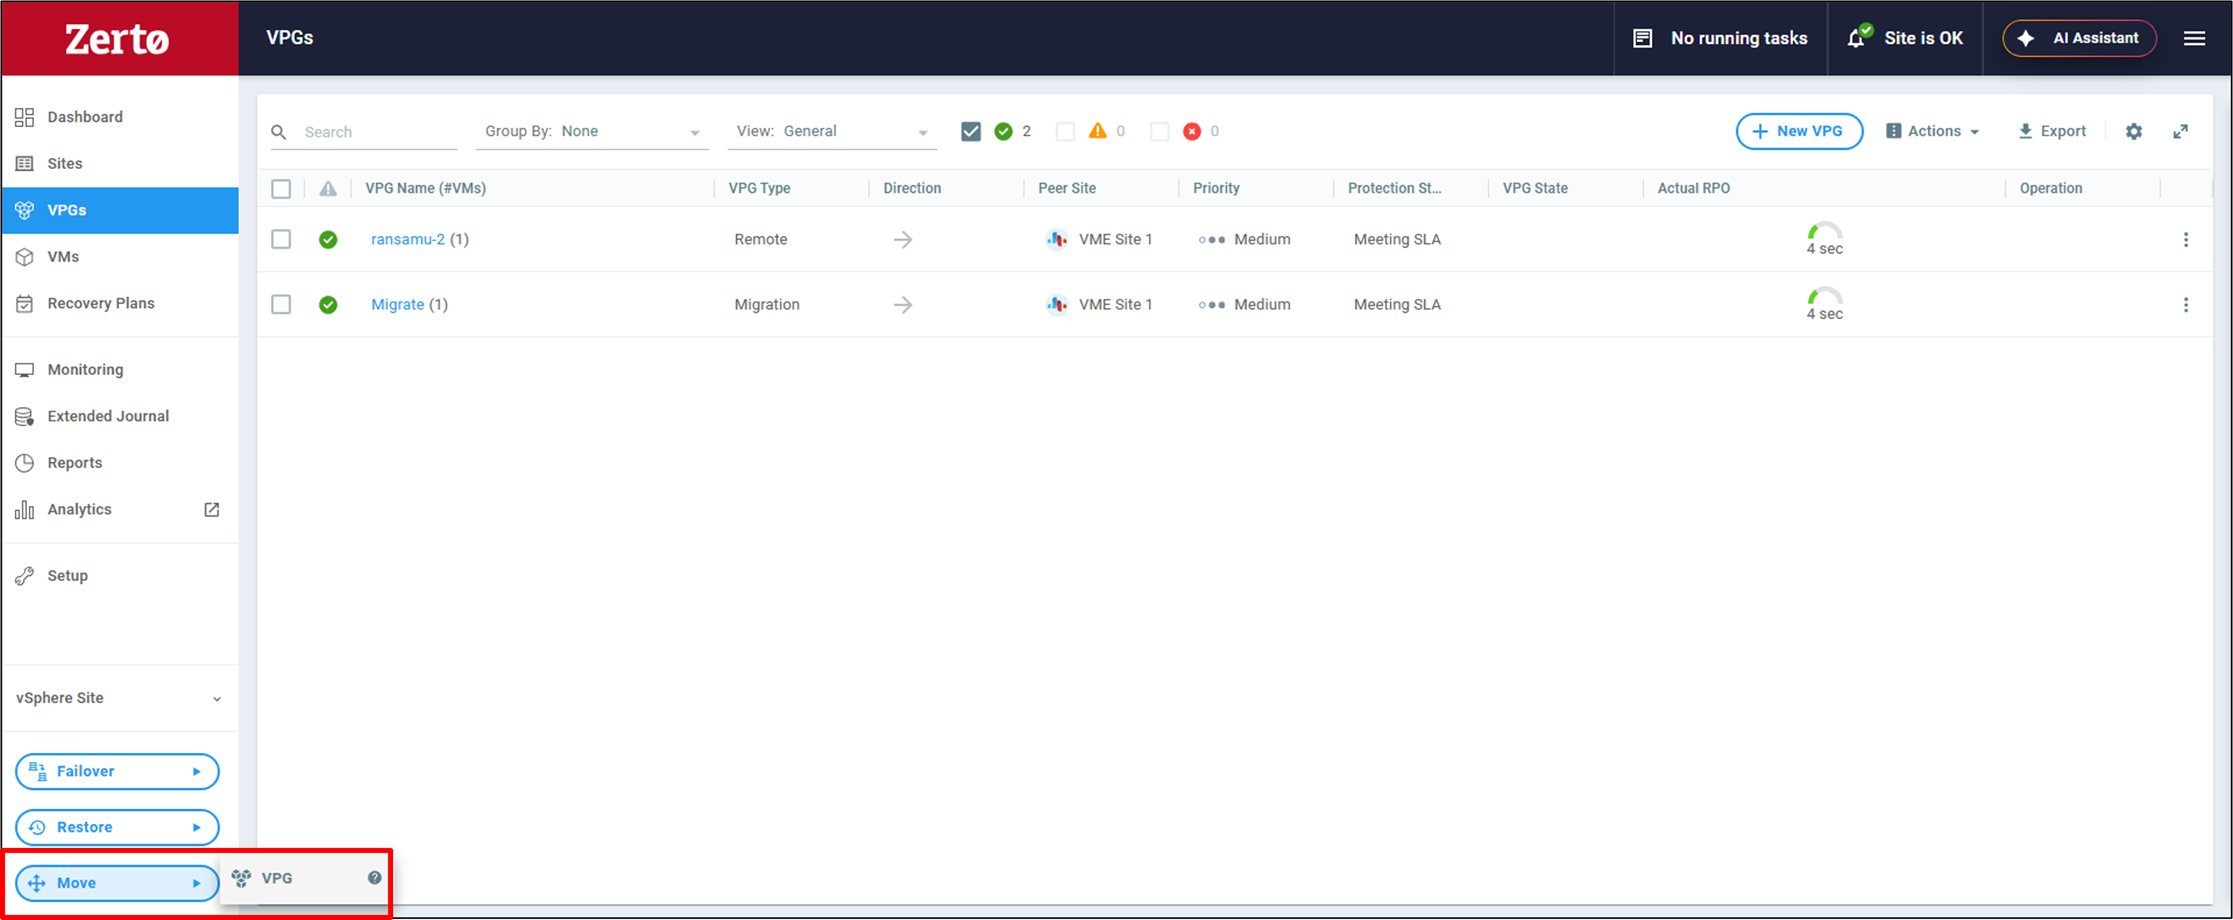The image size is (2233, 920).
Task: Open the Actions dropdown menu
Action: coord(1932,131)
